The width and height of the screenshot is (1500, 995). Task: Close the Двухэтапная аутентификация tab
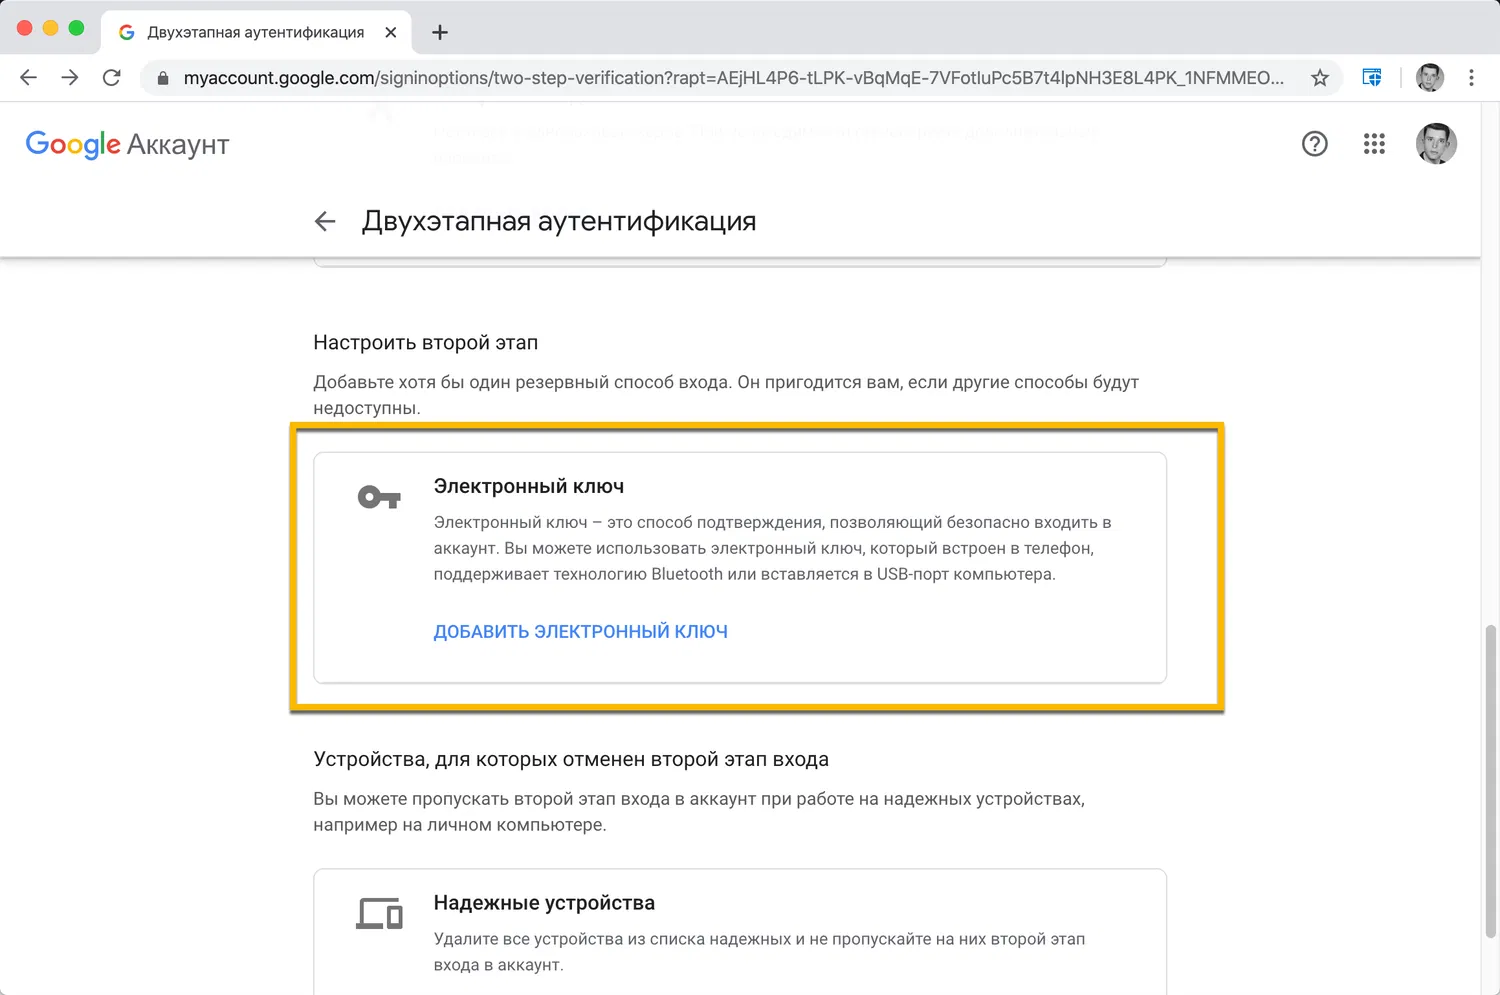click(x=391, y=32)
